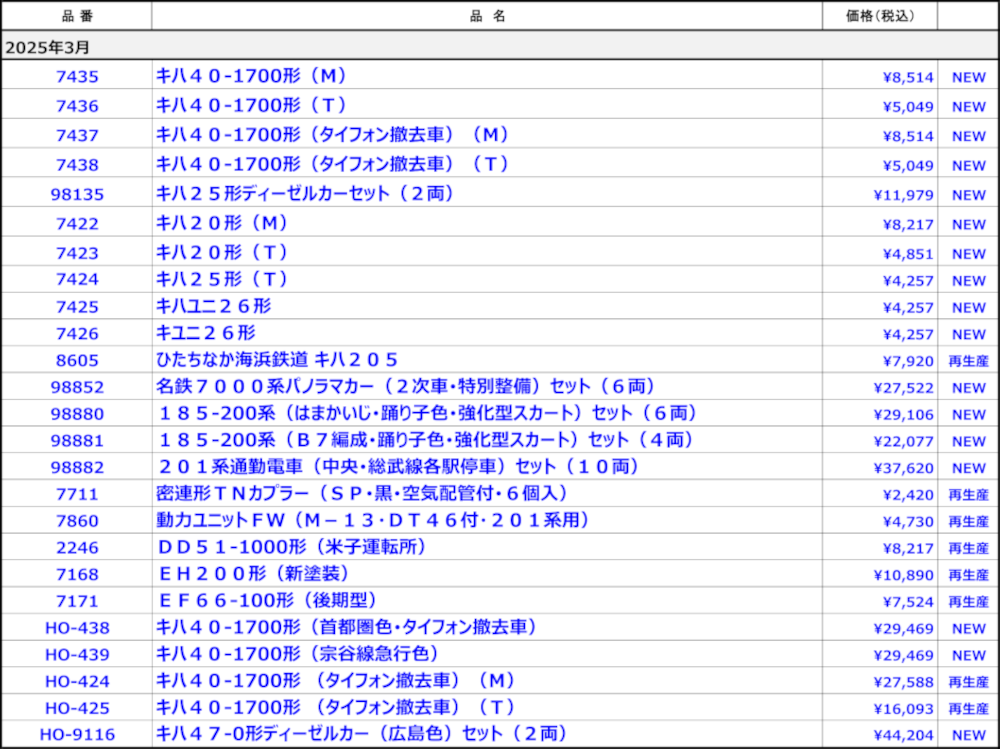
Task: Open ひたちなか海浜鉄道 キハ205 link
Action: (x=277, y=360)
